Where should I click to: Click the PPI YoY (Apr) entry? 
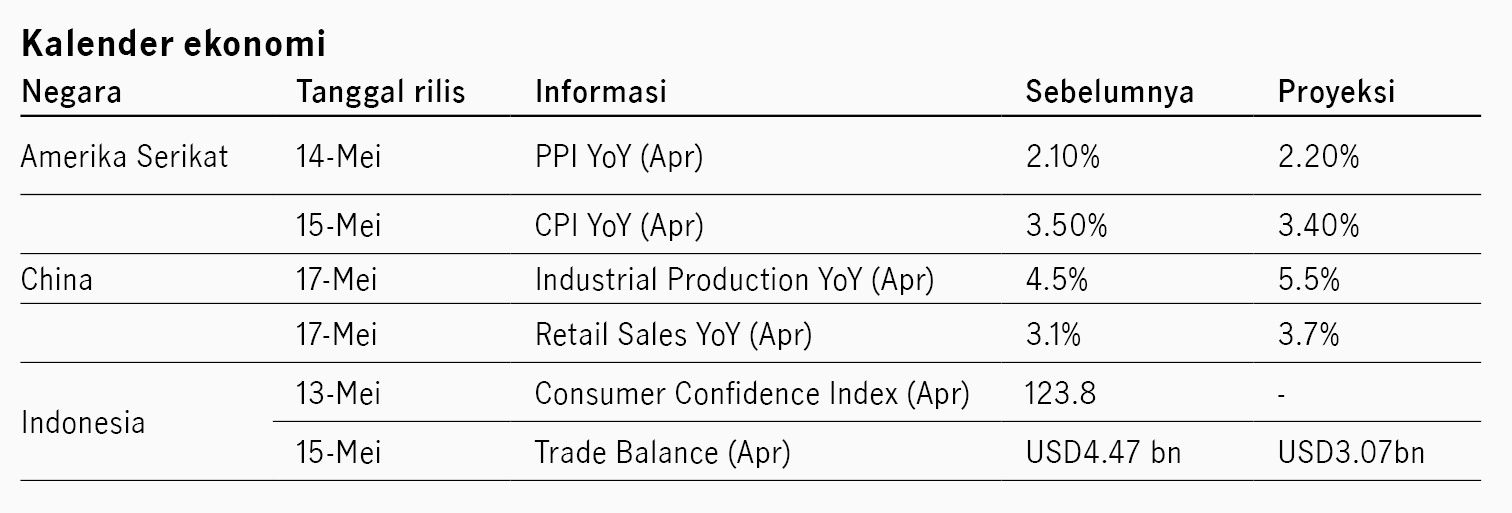point(618,157)
